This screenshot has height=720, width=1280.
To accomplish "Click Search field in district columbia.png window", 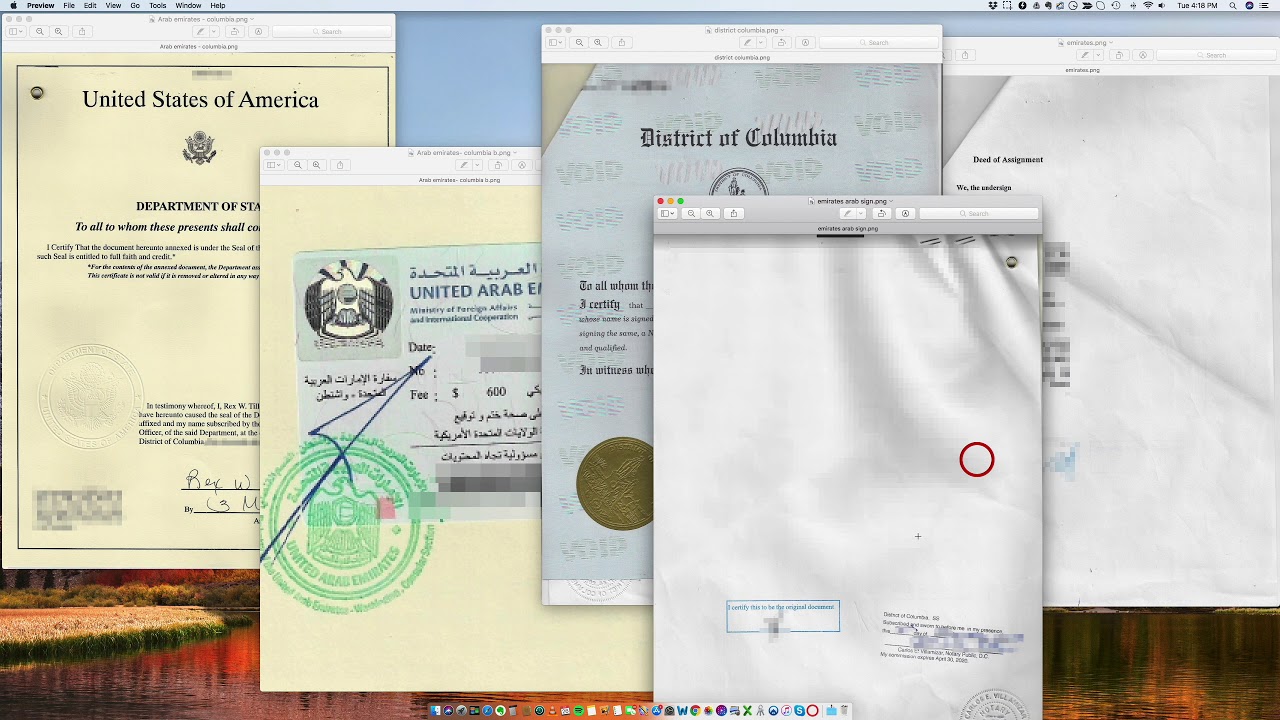I will (878, 42).
